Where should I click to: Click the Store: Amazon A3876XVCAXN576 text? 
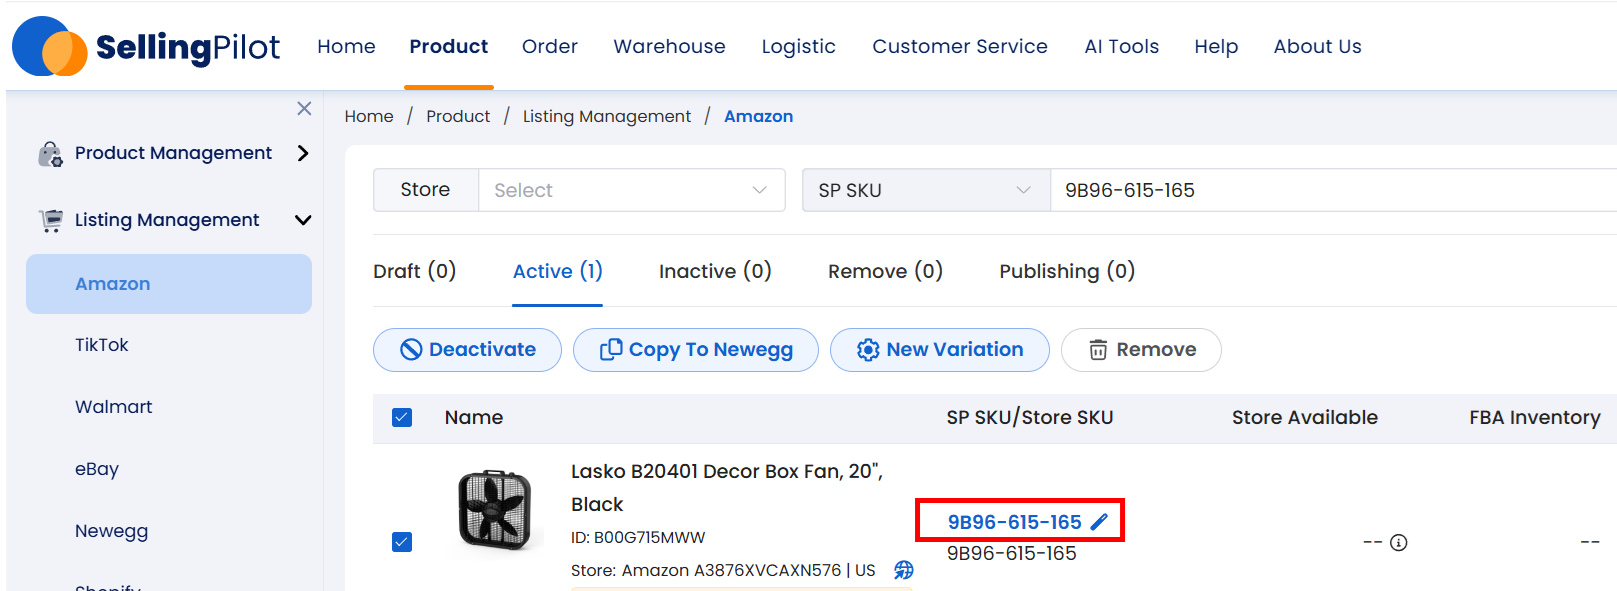pyautogui.click(x=723, y=570)
